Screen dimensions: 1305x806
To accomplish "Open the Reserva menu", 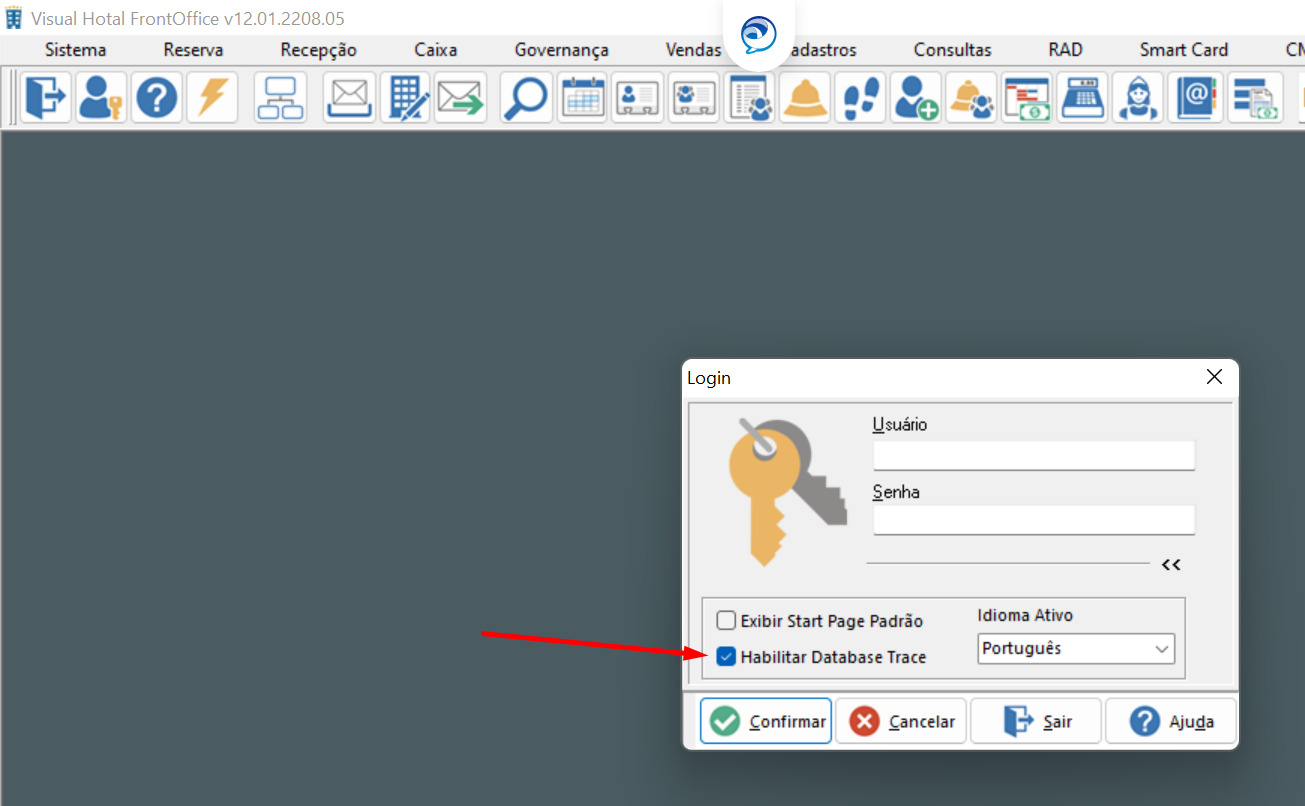I will (193, 50).
